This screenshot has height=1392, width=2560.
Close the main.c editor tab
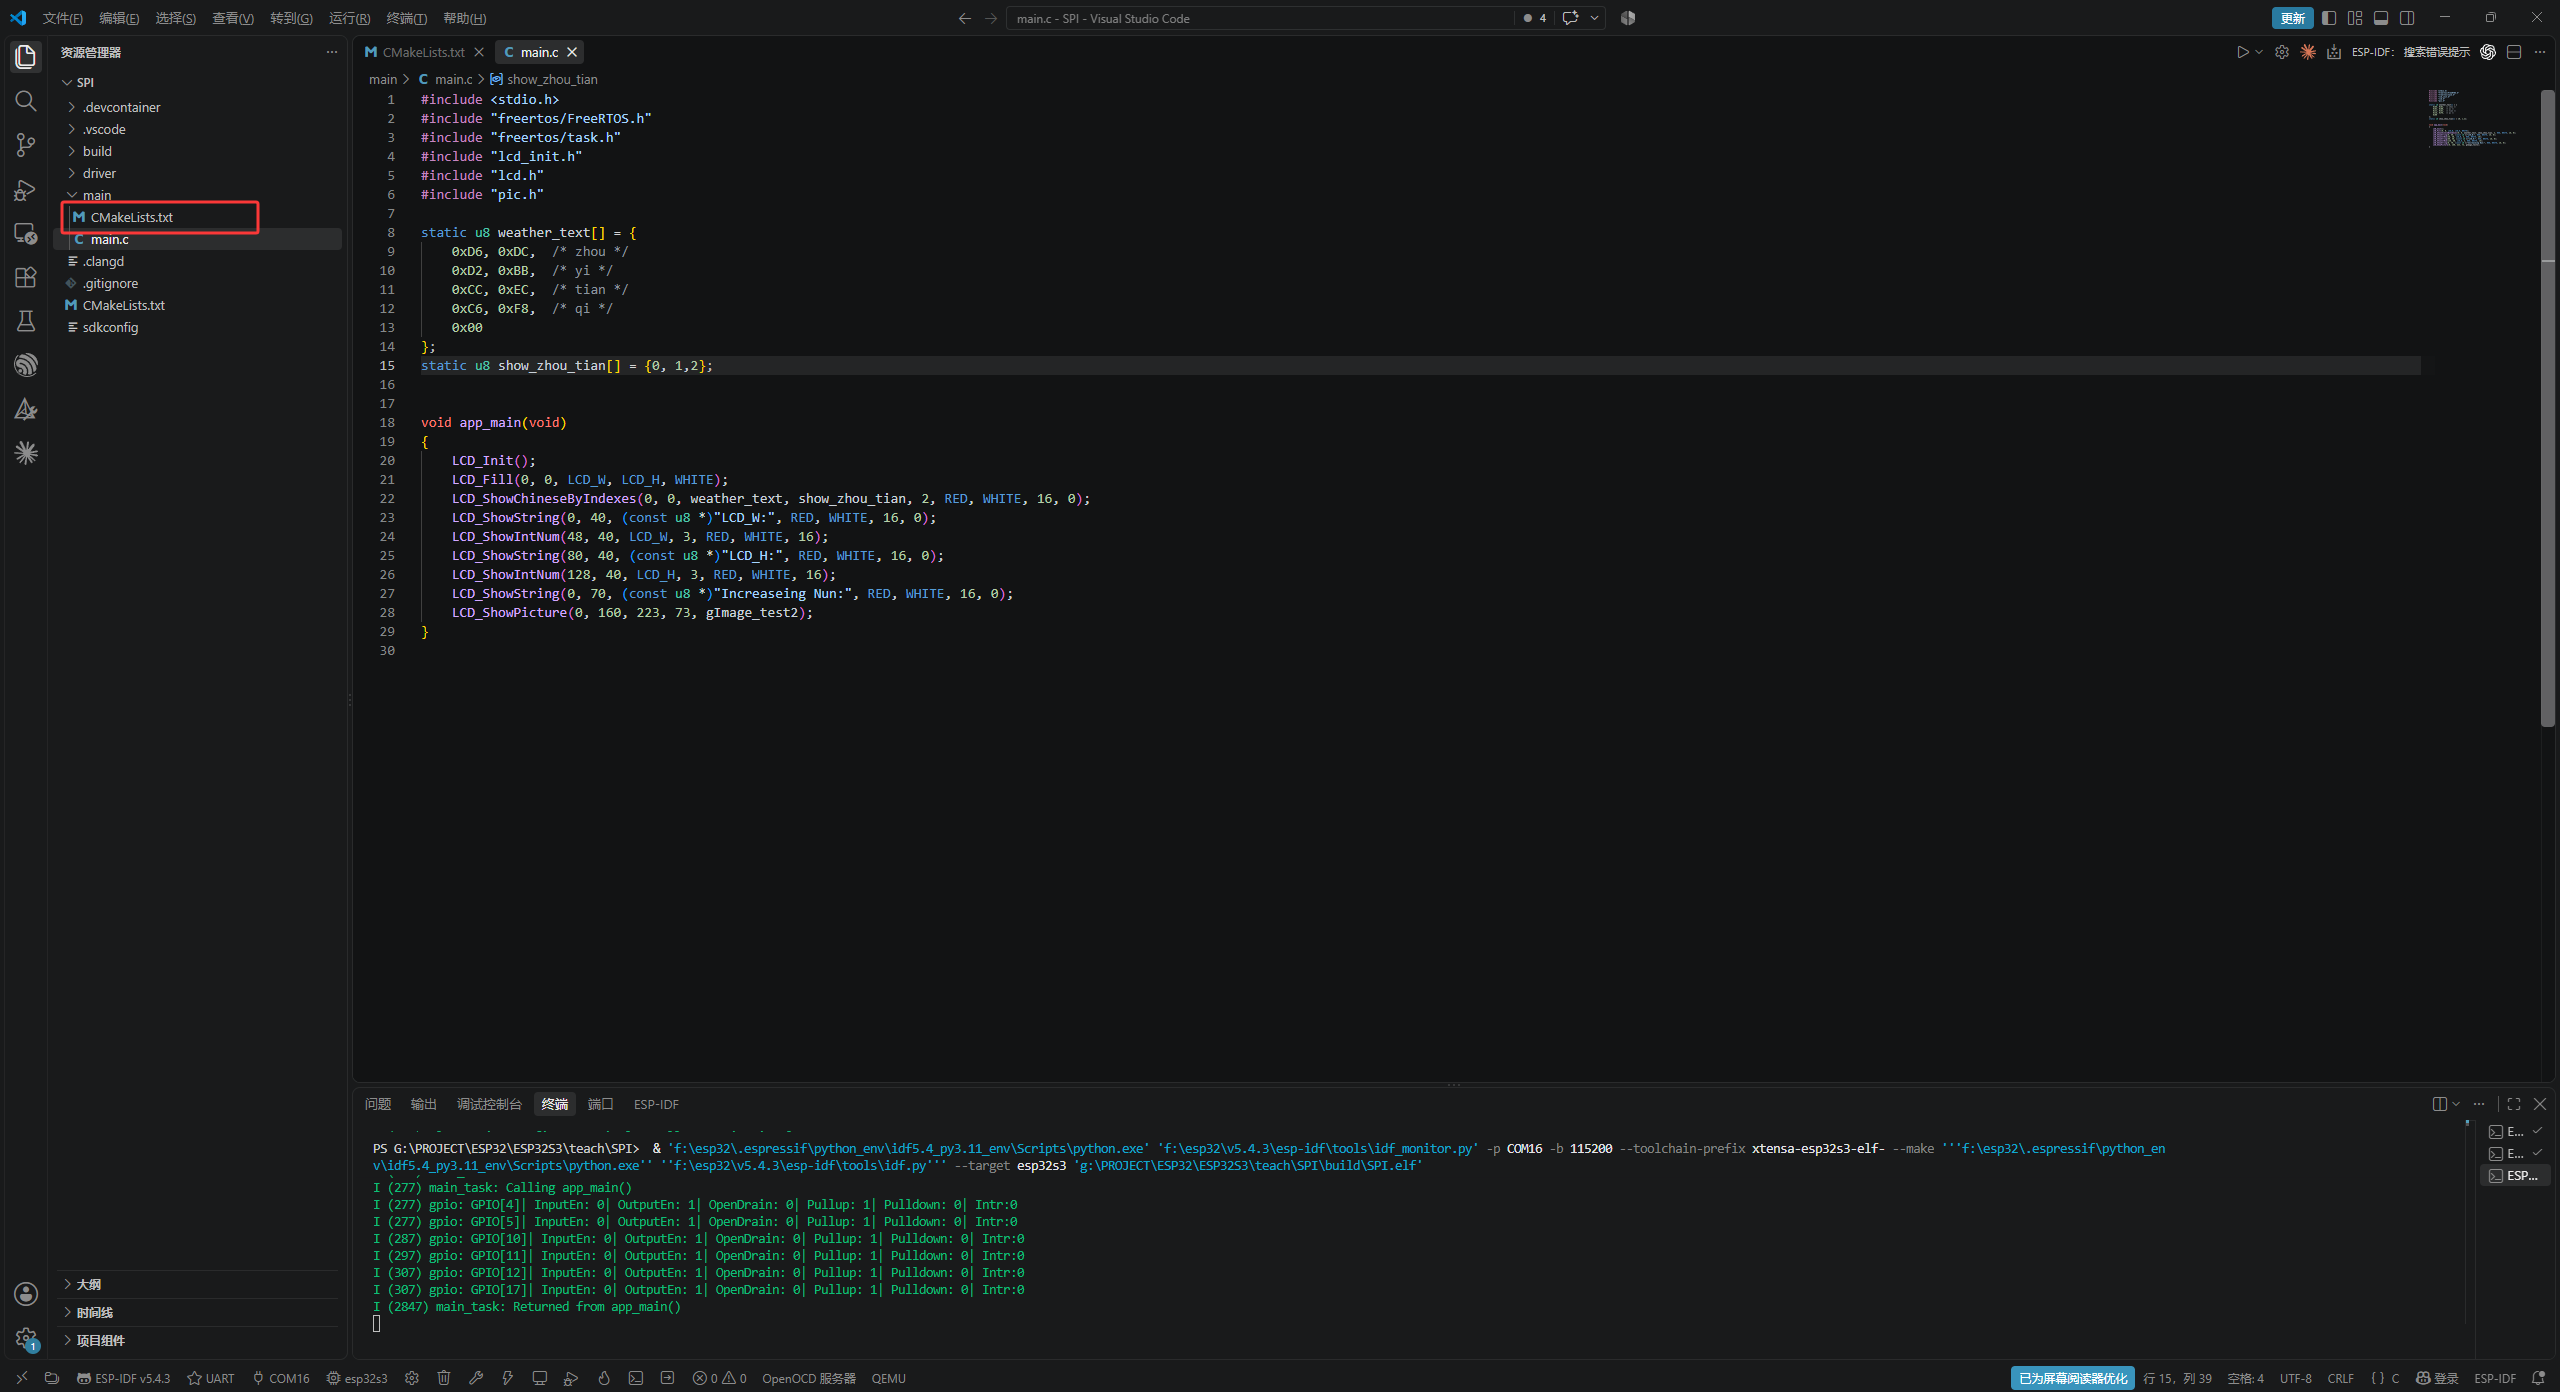tap(572, 52)
